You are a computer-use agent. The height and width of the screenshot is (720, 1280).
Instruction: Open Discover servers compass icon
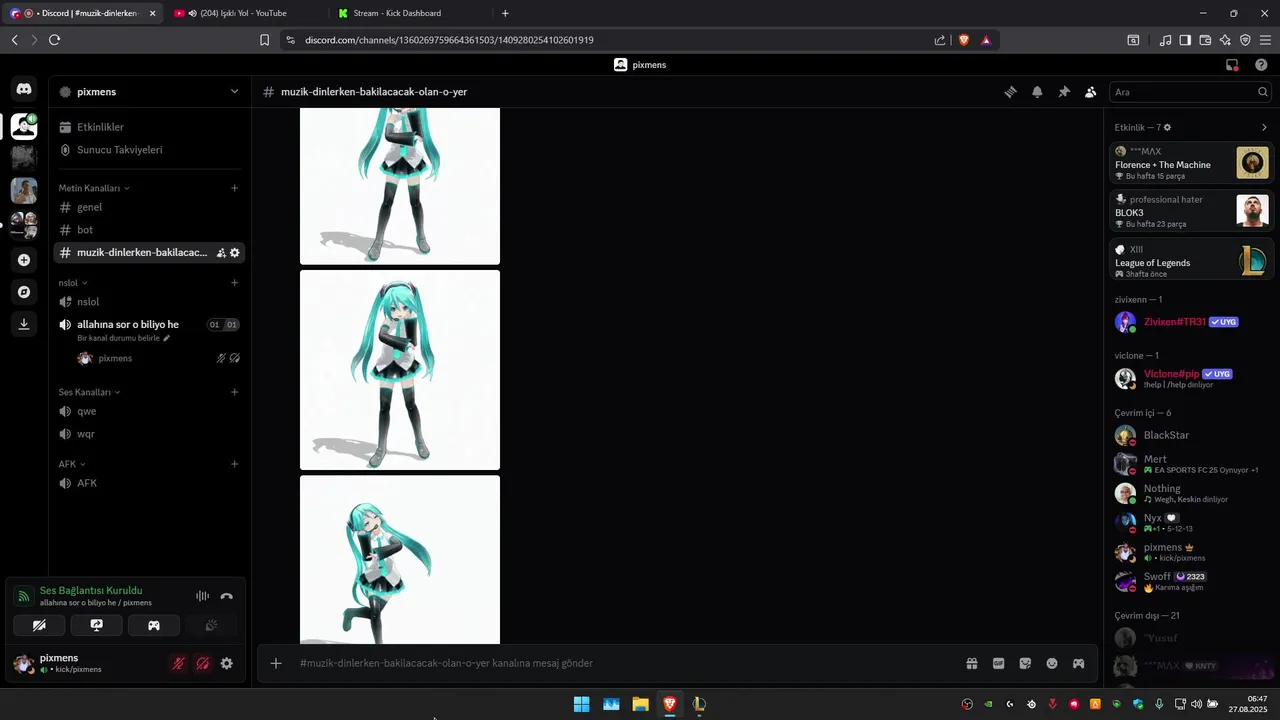pos(24,292)
